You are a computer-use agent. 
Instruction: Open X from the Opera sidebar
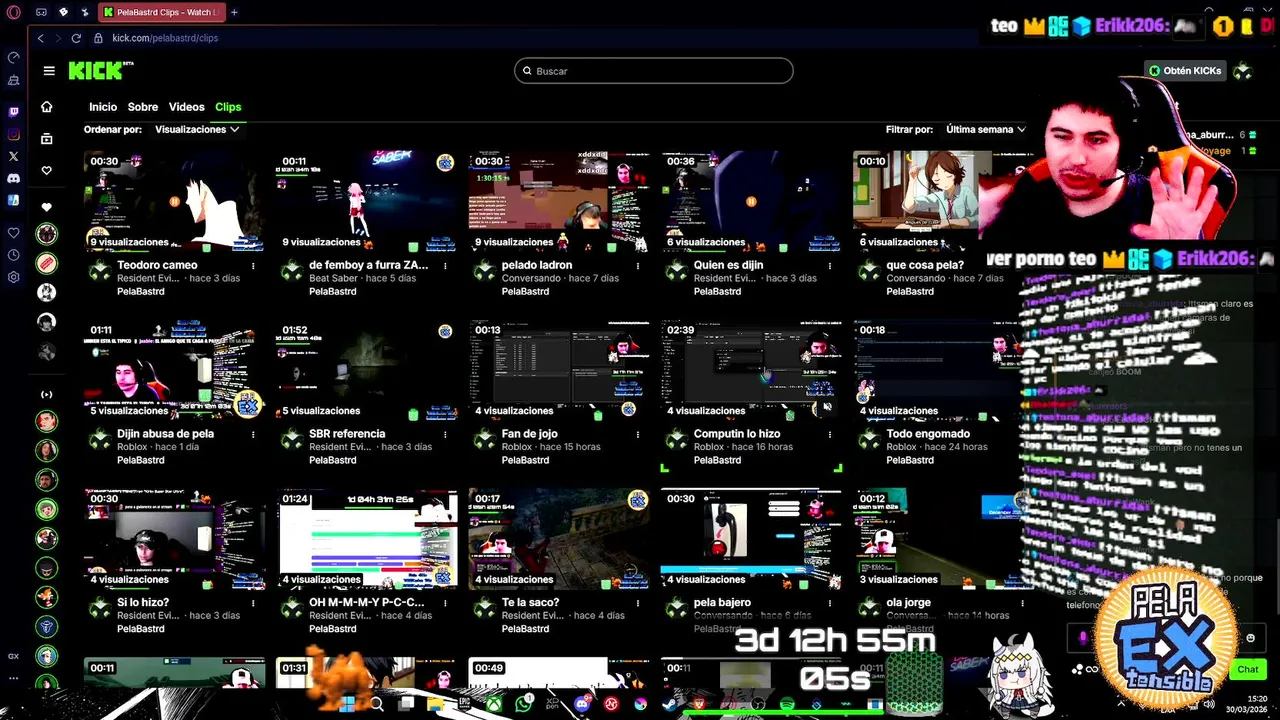click(13, 156)
